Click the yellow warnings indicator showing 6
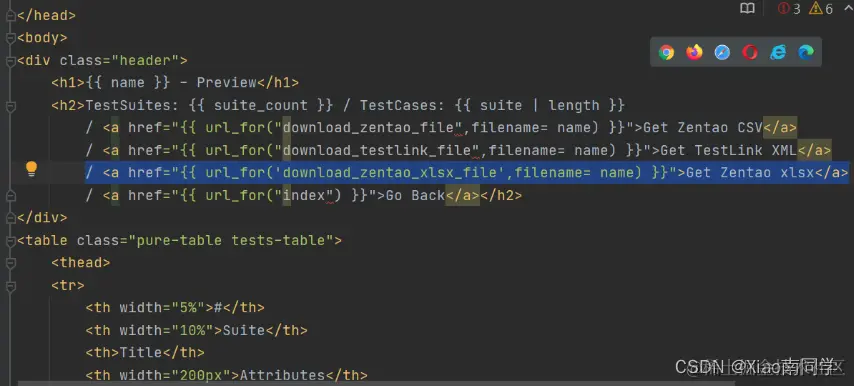This screenshot has width=854, height=386. click(821, 9)
